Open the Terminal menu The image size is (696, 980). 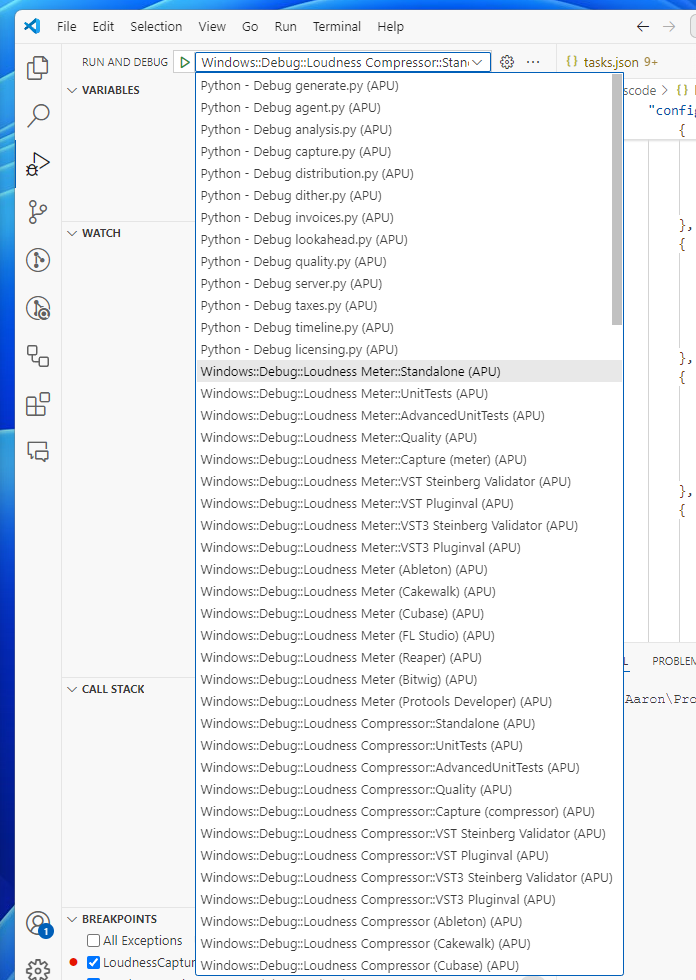coord(337,27)
